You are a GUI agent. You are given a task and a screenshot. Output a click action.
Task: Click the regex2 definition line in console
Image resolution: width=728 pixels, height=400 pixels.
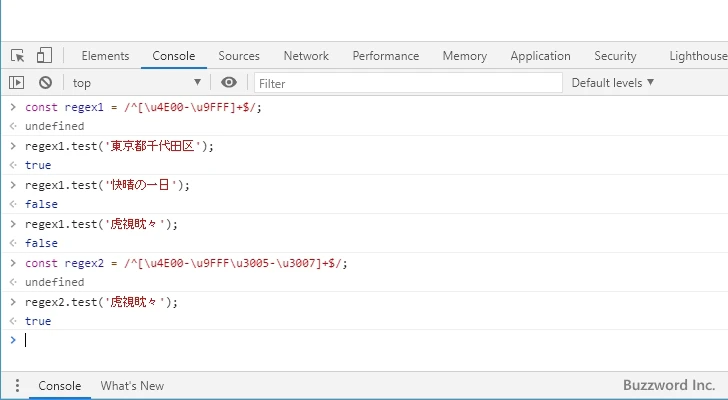(x=186, y=263)
